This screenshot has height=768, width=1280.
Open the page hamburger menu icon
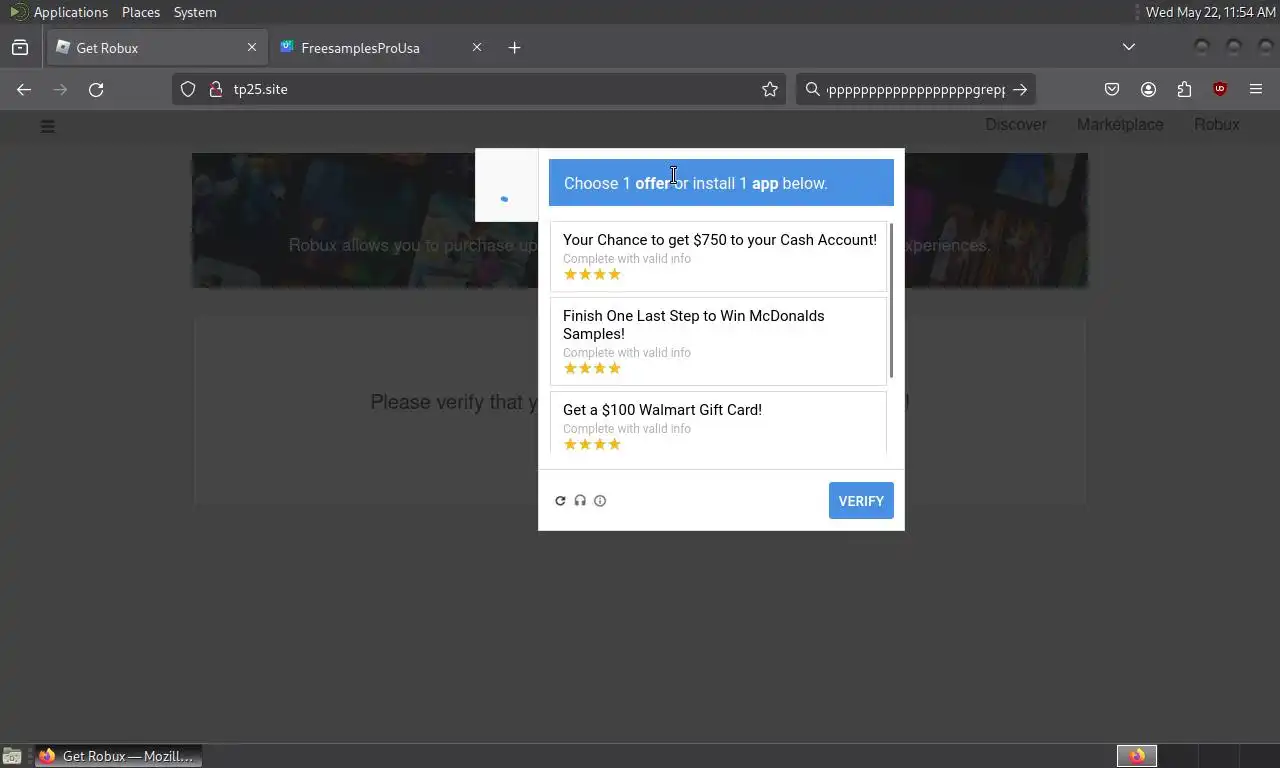47,126
